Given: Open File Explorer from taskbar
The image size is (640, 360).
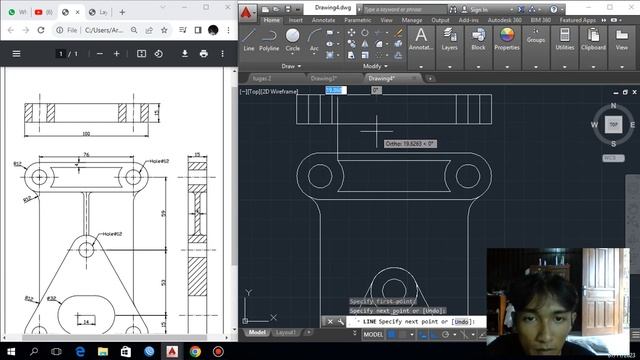Looking at the screenshot, I should [x=103, y=351].
